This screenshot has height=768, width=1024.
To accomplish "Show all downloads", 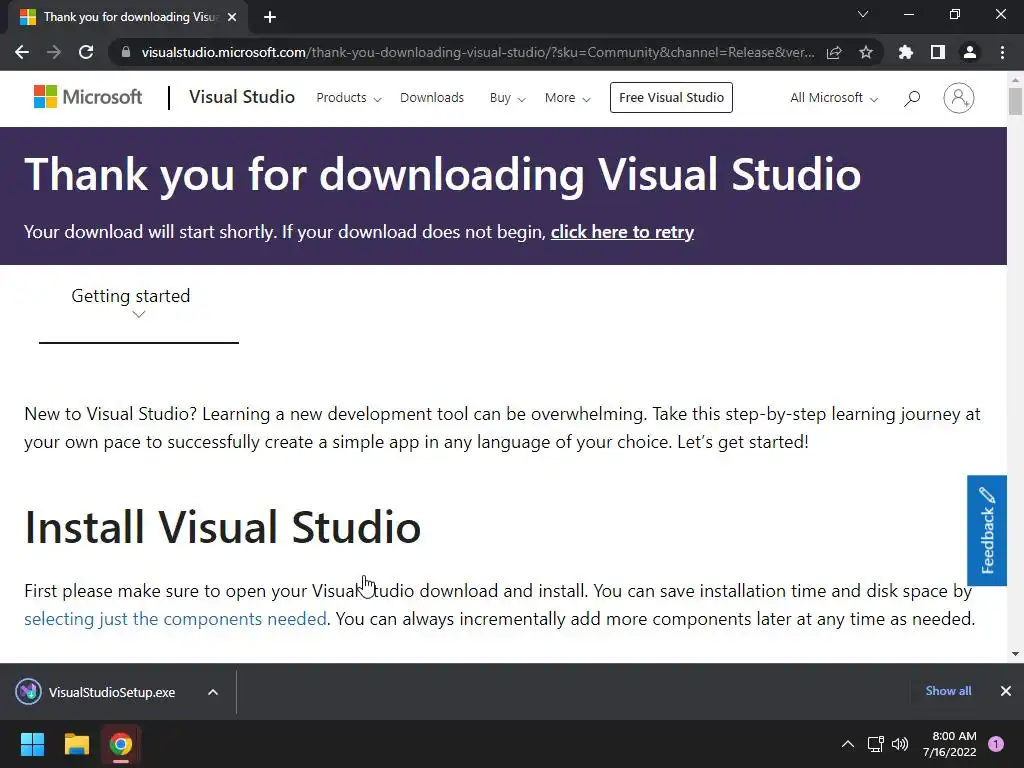I will click(948, 691).
